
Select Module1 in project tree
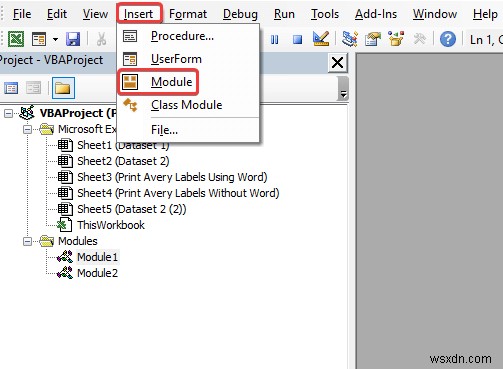(x=97, y=257)
